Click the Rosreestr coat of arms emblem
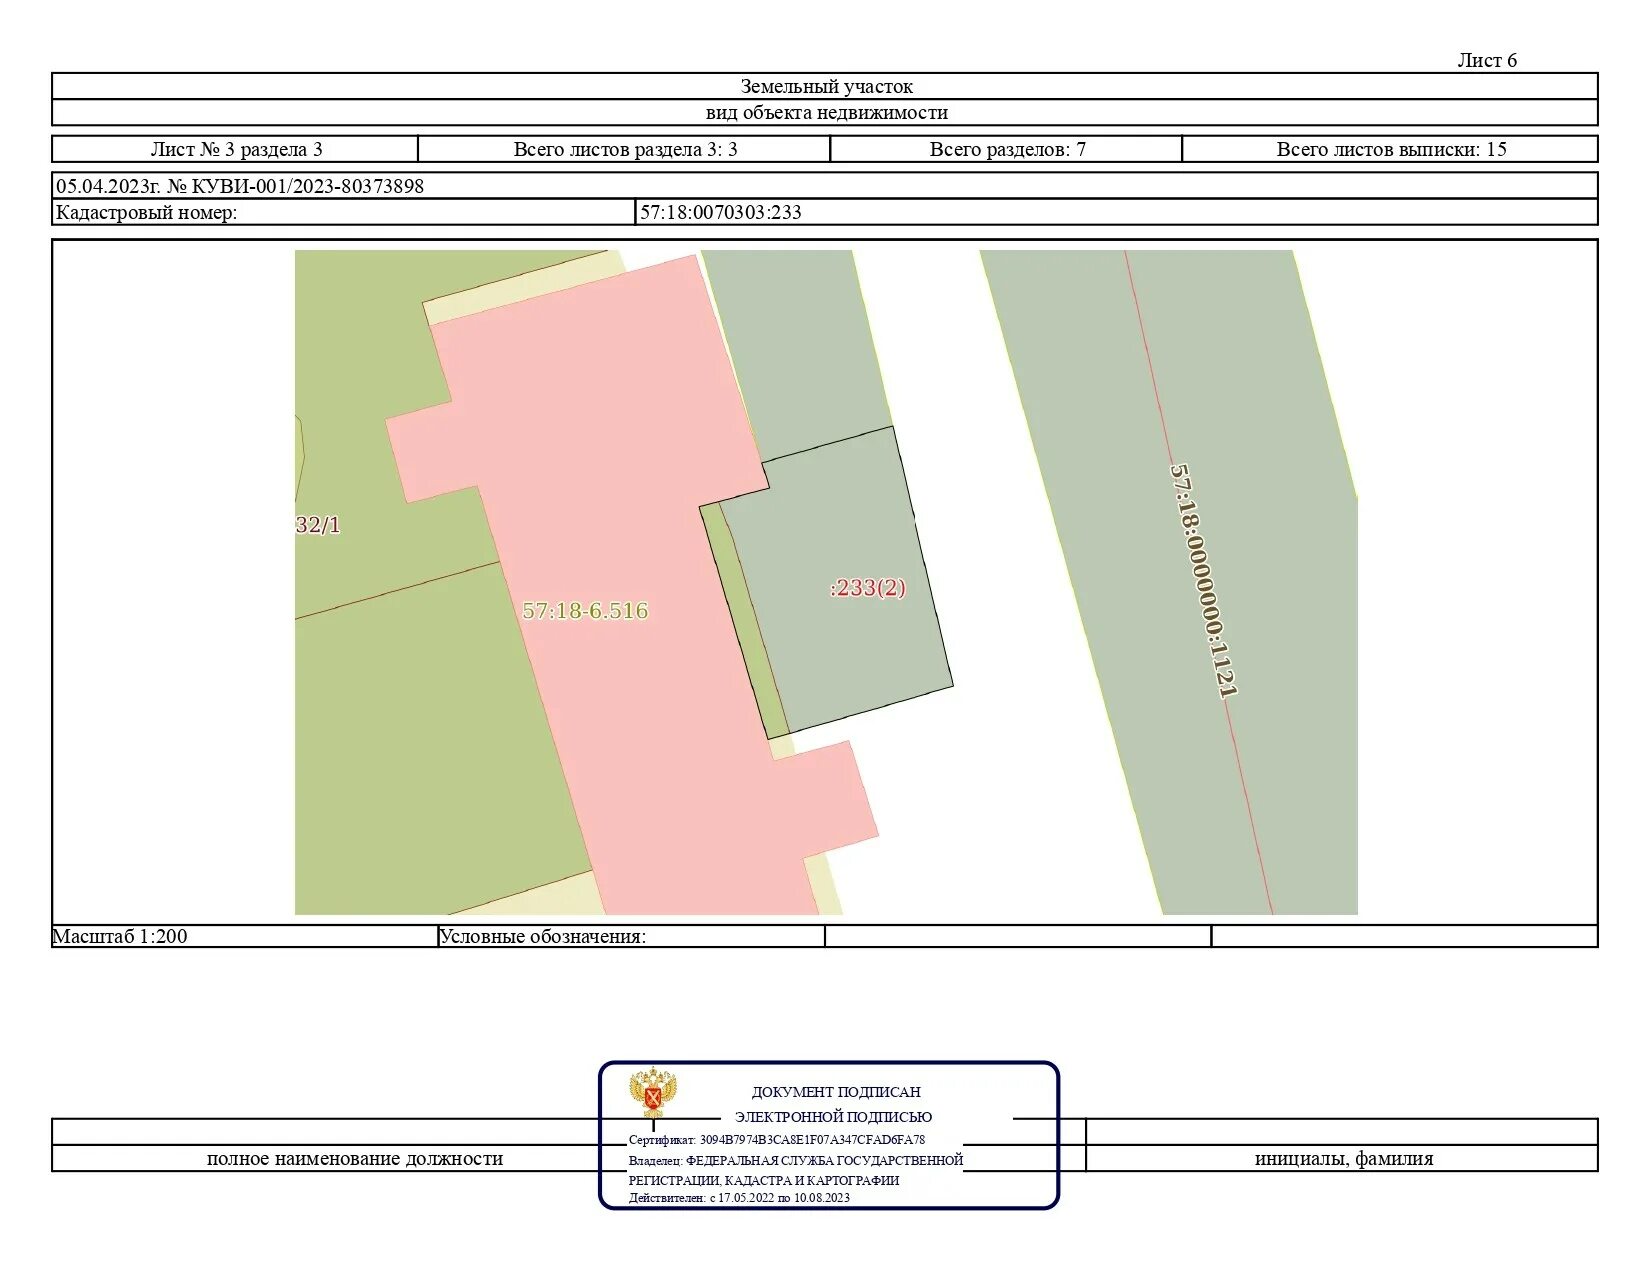This screenshot has width=1650, height=1275. point(653,1093)
